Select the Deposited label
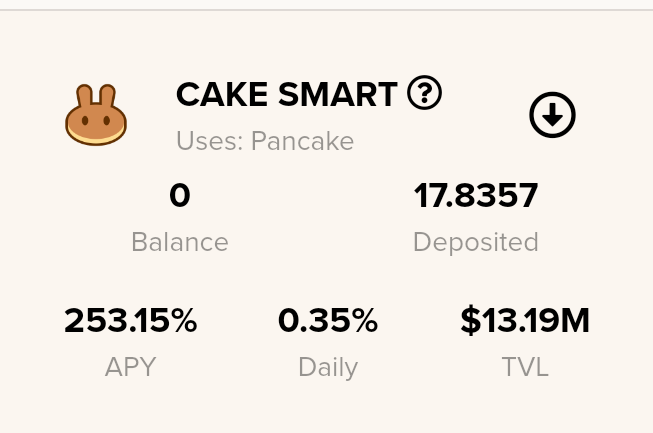The height and width of the screenshot is (433, 653). tap(476, 242)
